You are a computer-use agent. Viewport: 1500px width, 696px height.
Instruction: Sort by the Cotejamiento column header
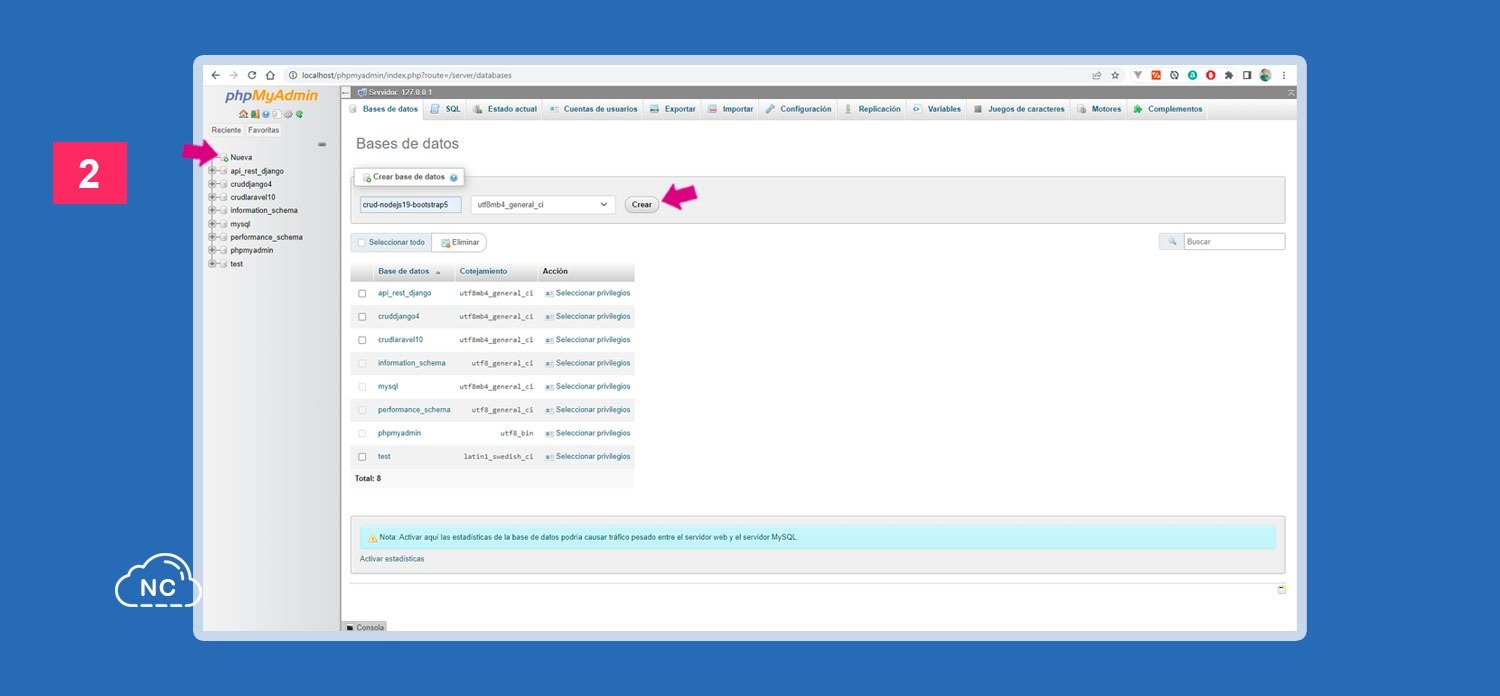pos(483,272)
